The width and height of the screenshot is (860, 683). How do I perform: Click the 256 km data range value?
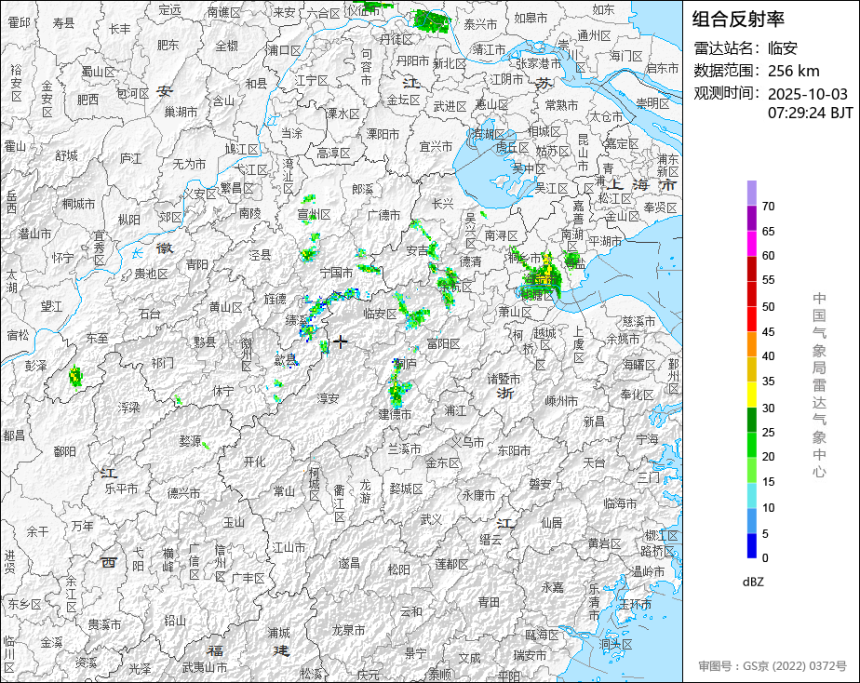click(x=794, y=71)
